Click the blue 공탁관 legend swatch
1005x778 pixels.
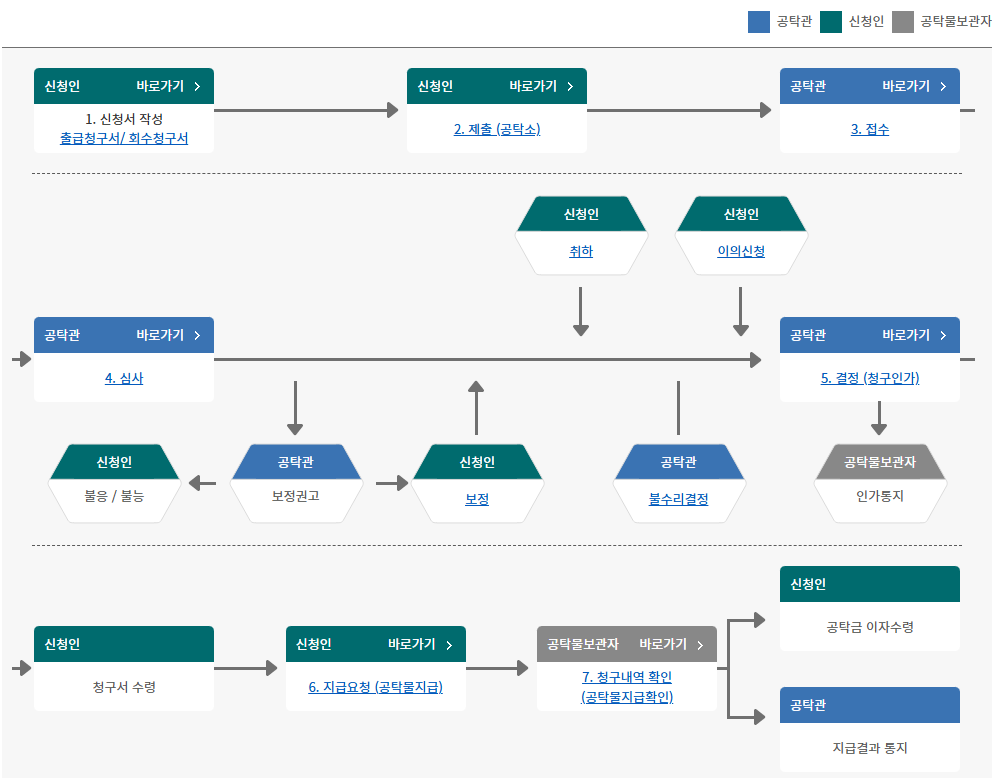pyautogui.click(x=759, y=21)
